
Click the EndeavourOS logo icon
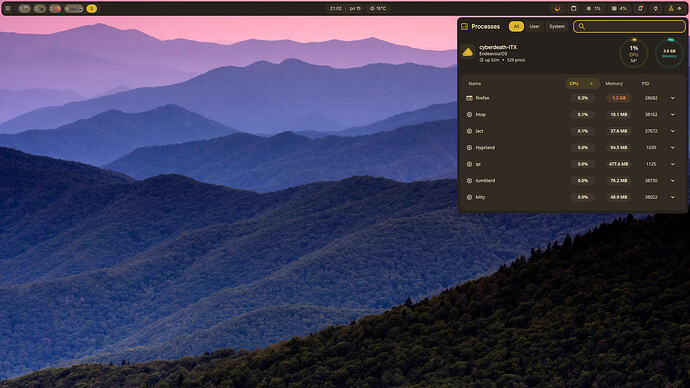pyautogui.click(x=468, y=53)
